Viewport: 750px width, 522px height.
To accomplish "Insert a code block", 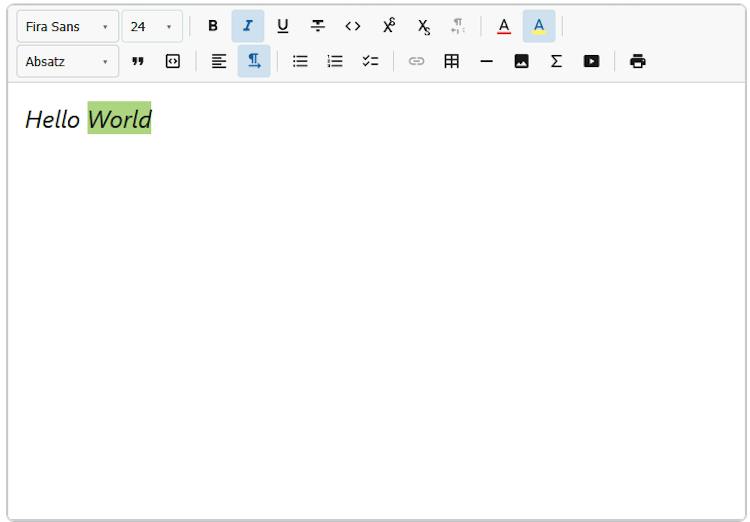I will 173,61.
